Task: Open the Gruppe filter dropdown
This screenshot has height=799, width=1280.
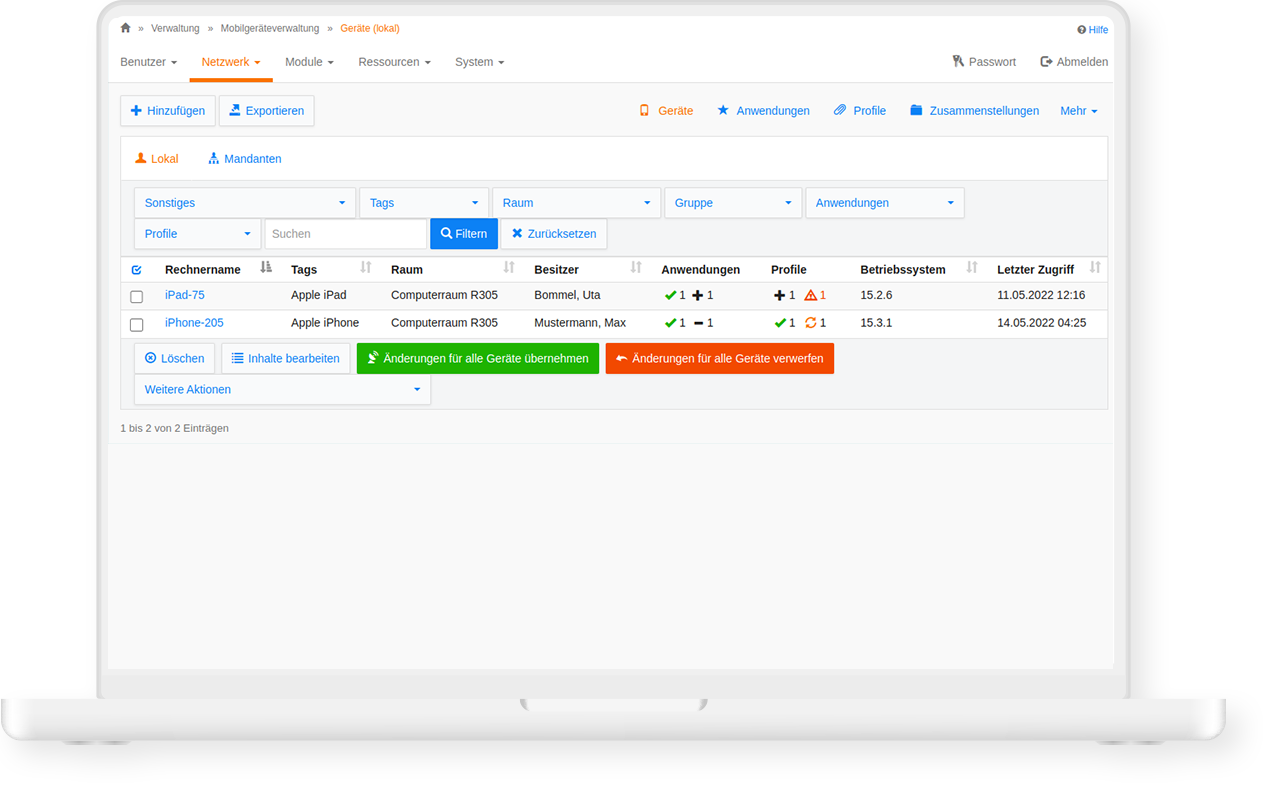Action: click(733, 203)
